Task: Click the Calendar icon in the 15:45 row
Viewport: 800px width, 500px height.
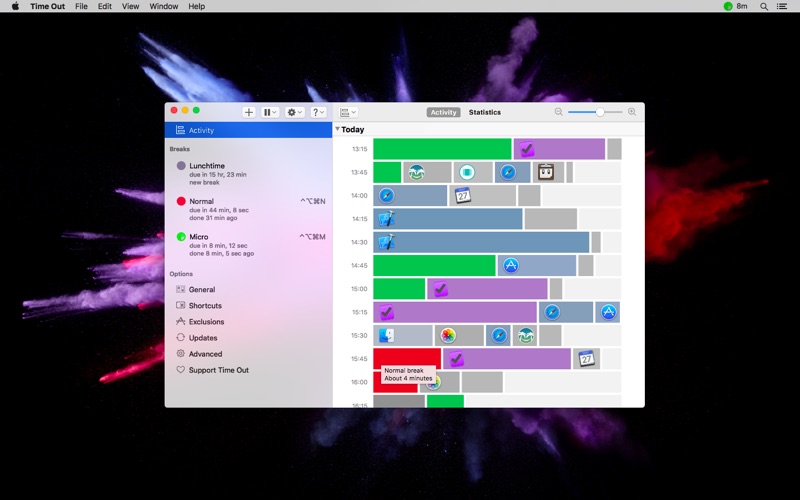Action: tap(587, 359)
